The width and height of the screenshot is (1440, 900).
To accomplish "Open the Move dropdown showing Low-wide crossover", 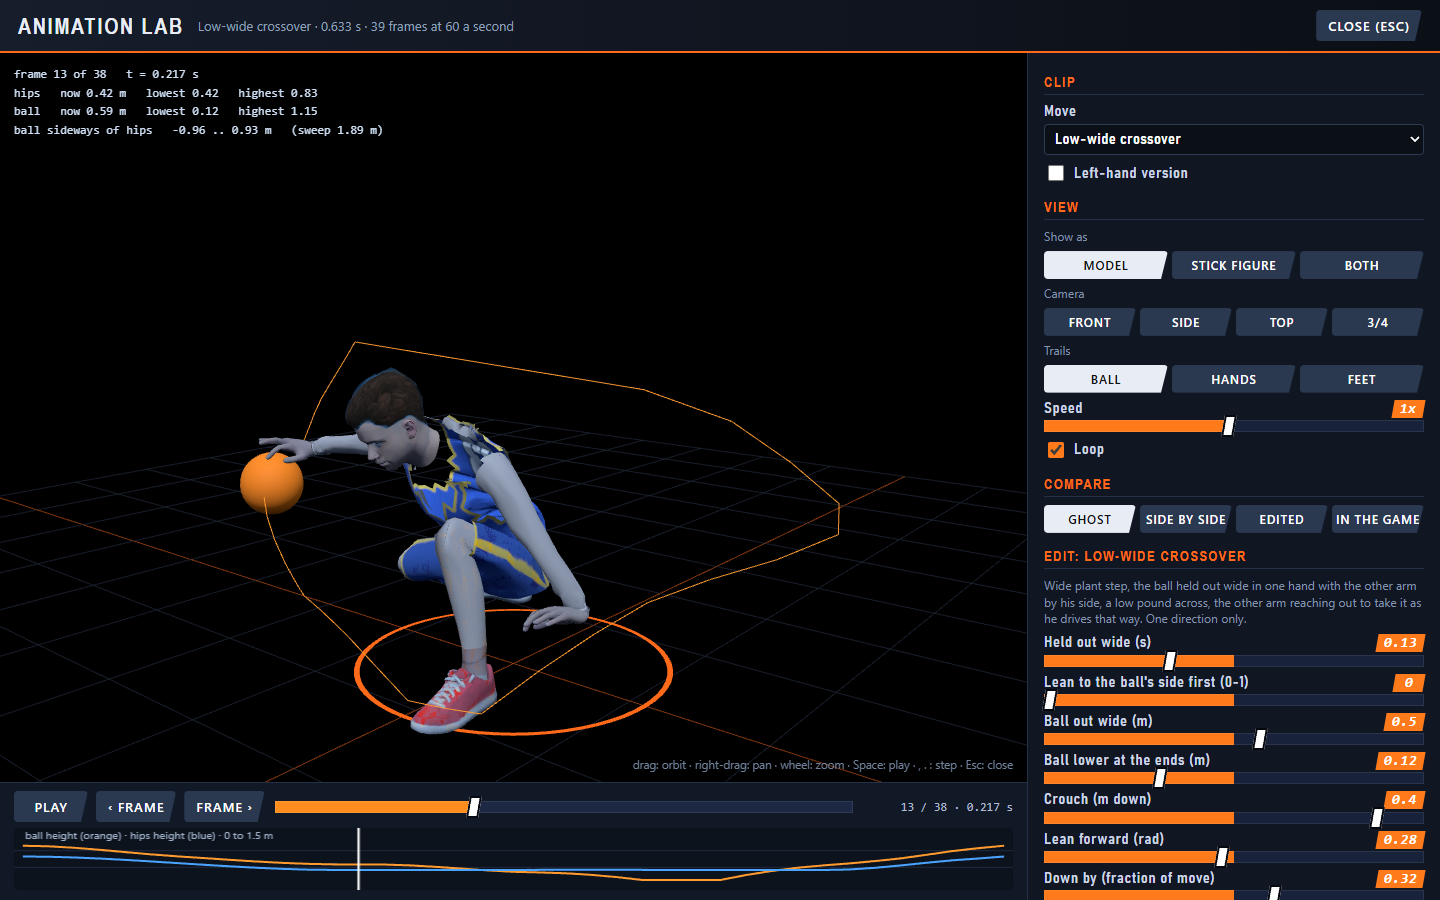I will [1233, 139].
